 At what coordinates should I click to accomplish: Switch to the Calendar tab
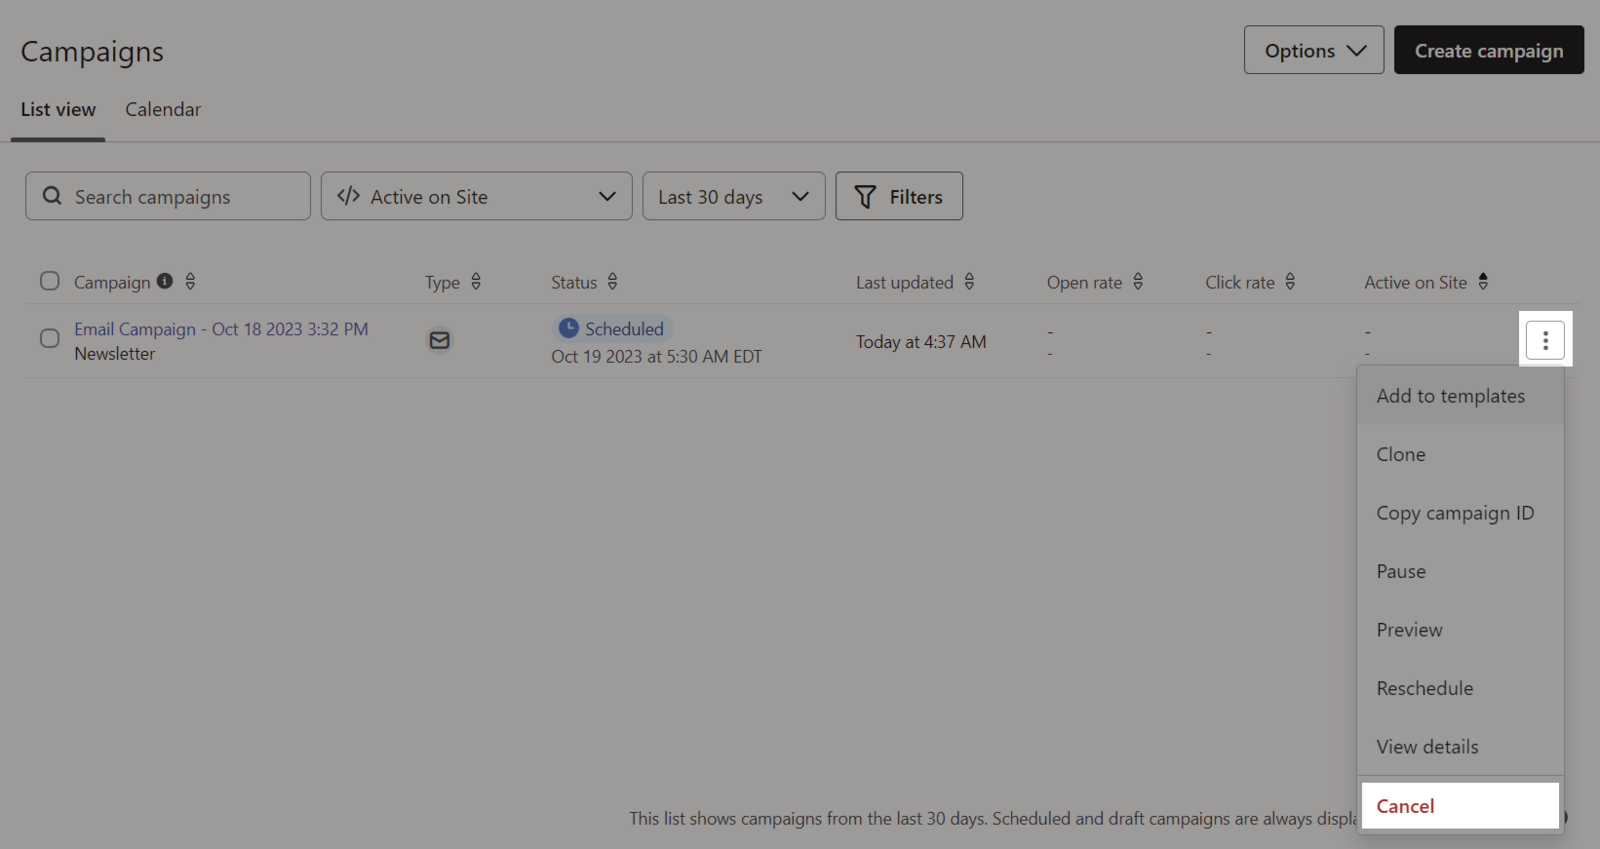pyautogui.click(x=163, y=110)
